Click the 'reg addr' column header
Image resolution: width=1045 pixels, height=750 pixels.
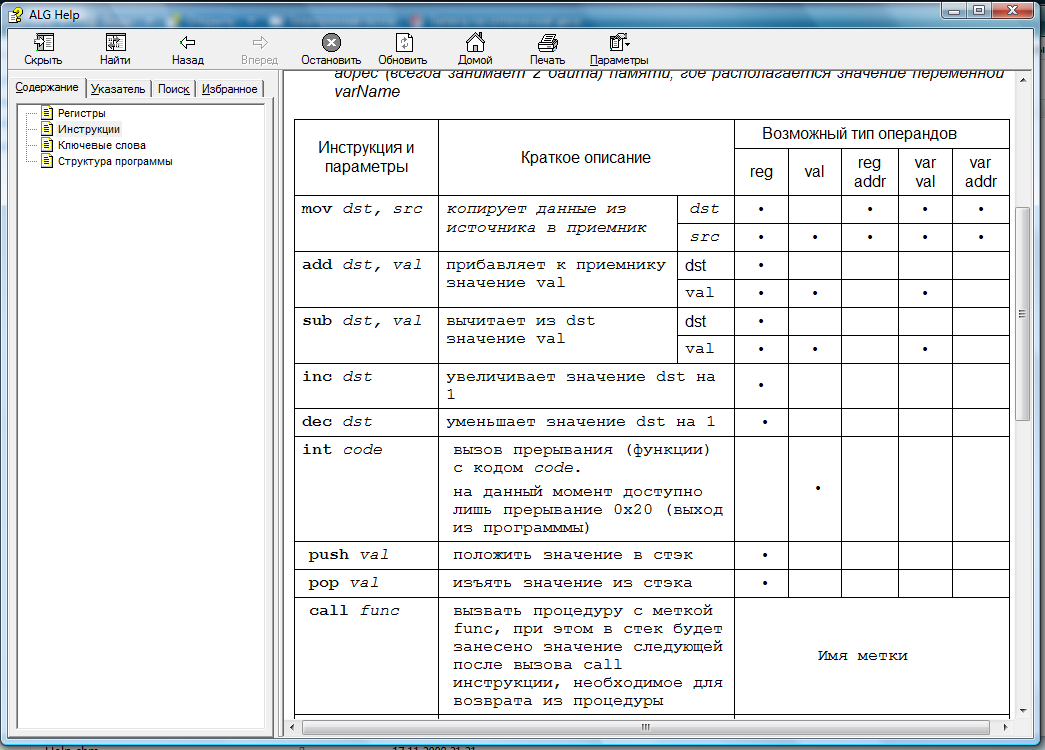click(x=869, y=172)
